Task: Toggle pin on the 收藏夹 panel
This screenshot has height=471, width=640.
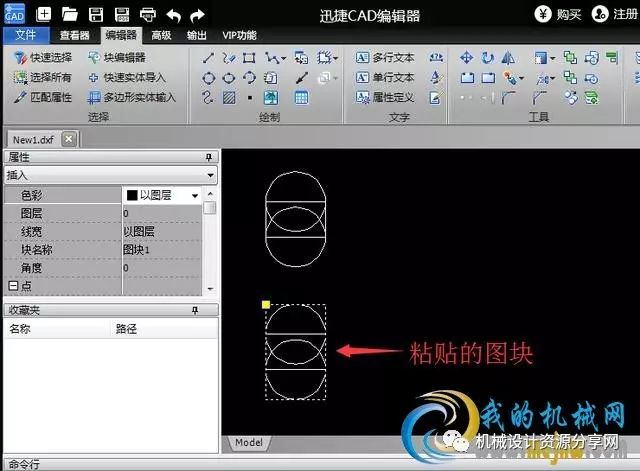Action: point(209,311)
